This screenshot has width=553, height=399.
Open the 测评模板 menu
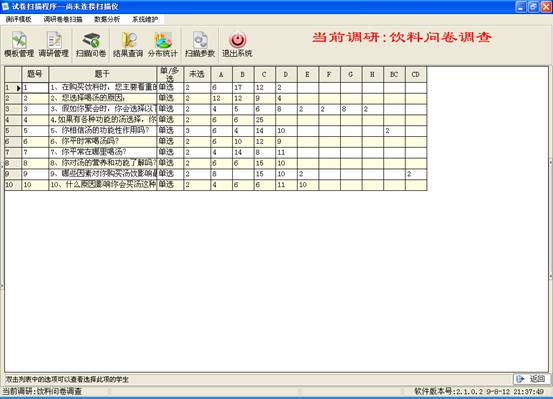click(x=18, y=19)
